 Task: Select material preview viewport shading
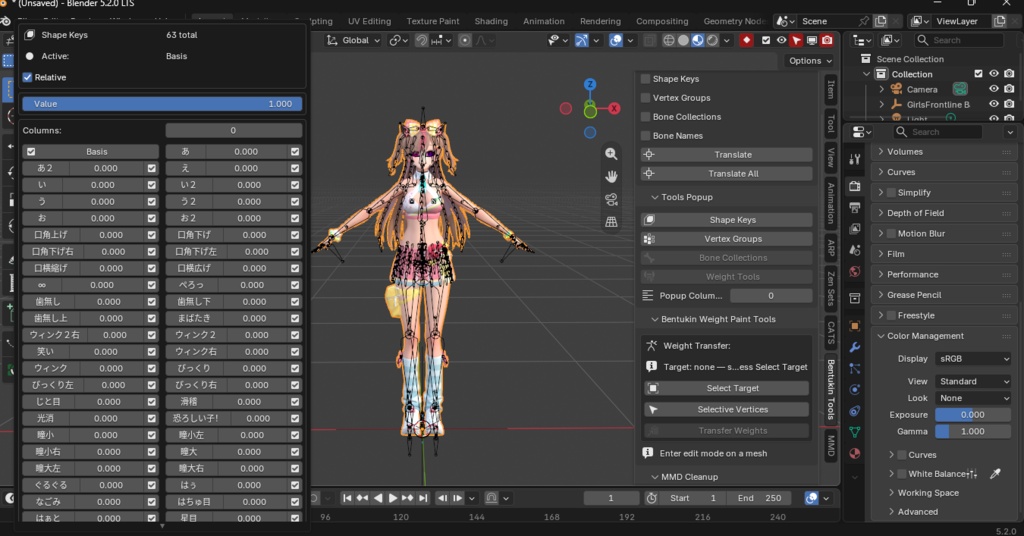click(x=697, y=40)
